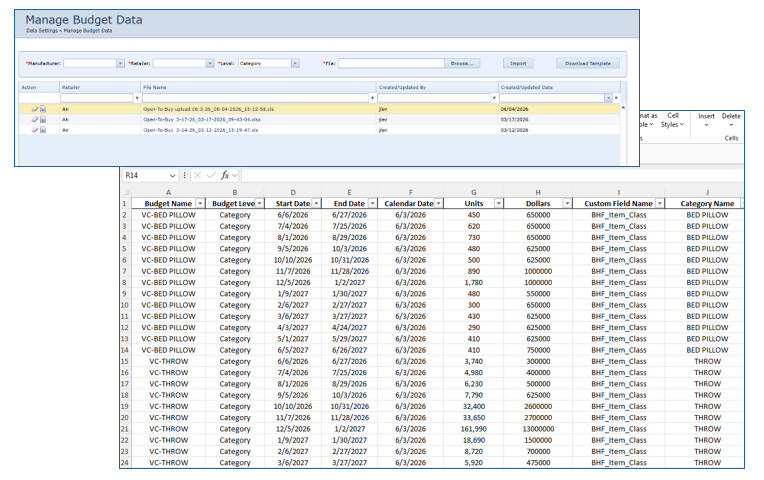Cancel entry with X icon in Excel formula bar

pos(197,175)
